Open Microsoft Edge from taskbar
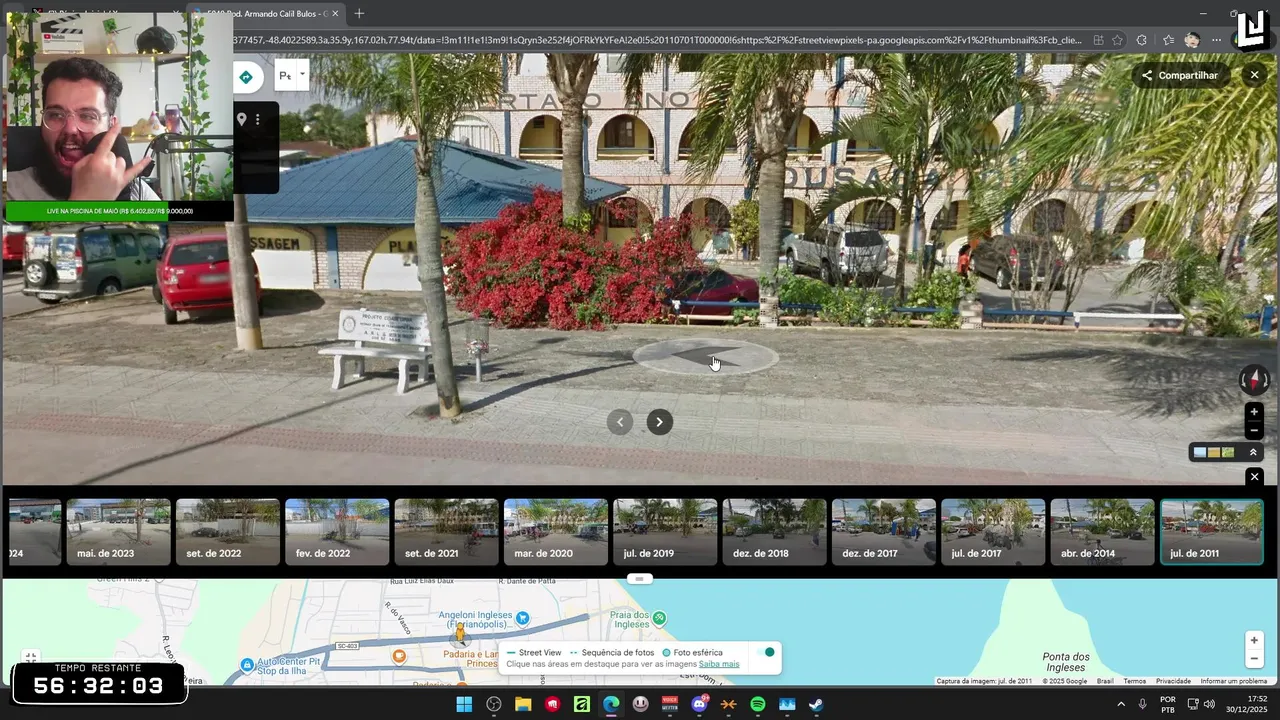Screen dimensions: 1280x720 click(x=611, y=704)
